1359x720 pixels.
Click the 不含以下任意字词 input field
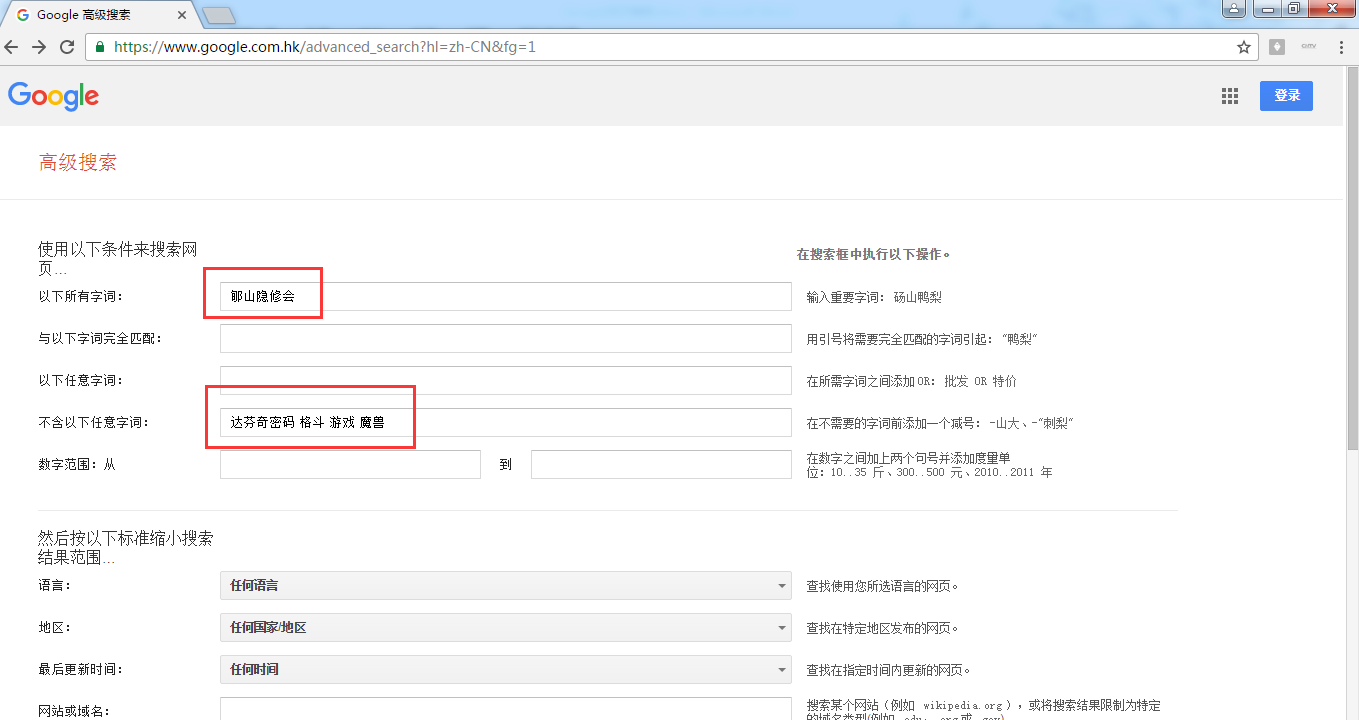(x=600, y=423)
